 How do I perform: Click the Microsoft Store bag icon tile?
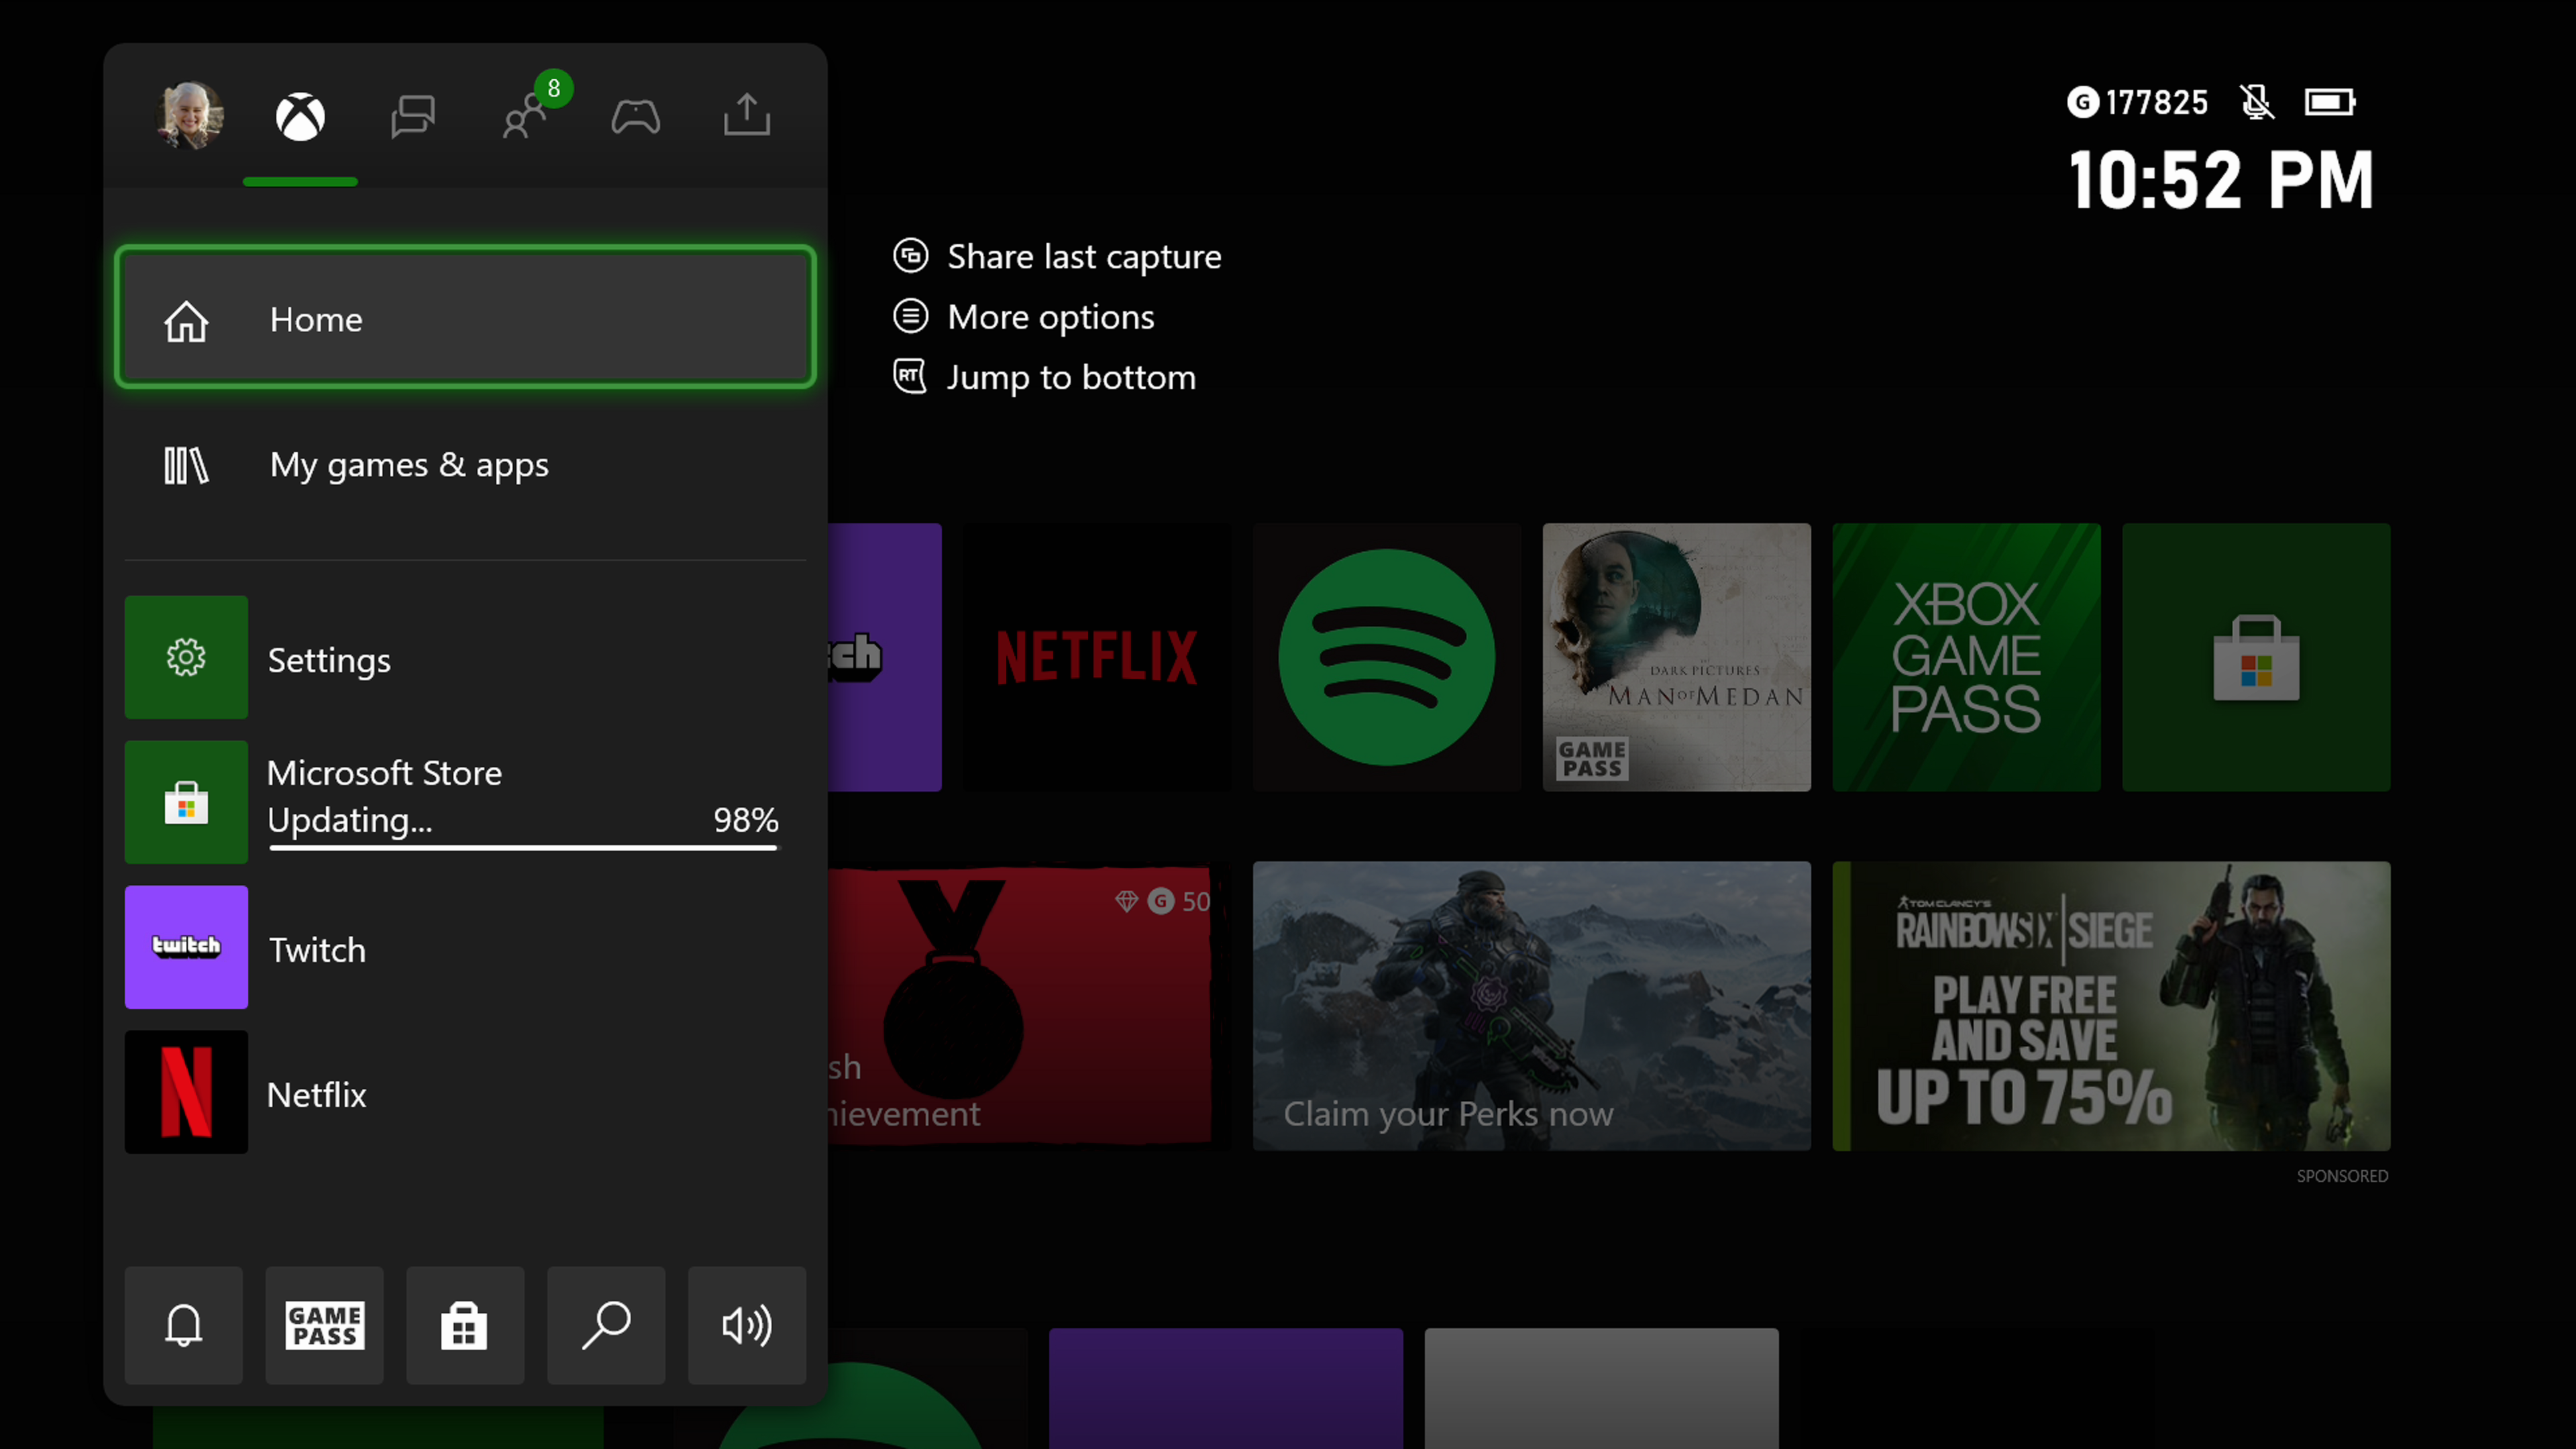tap(186, 802)
